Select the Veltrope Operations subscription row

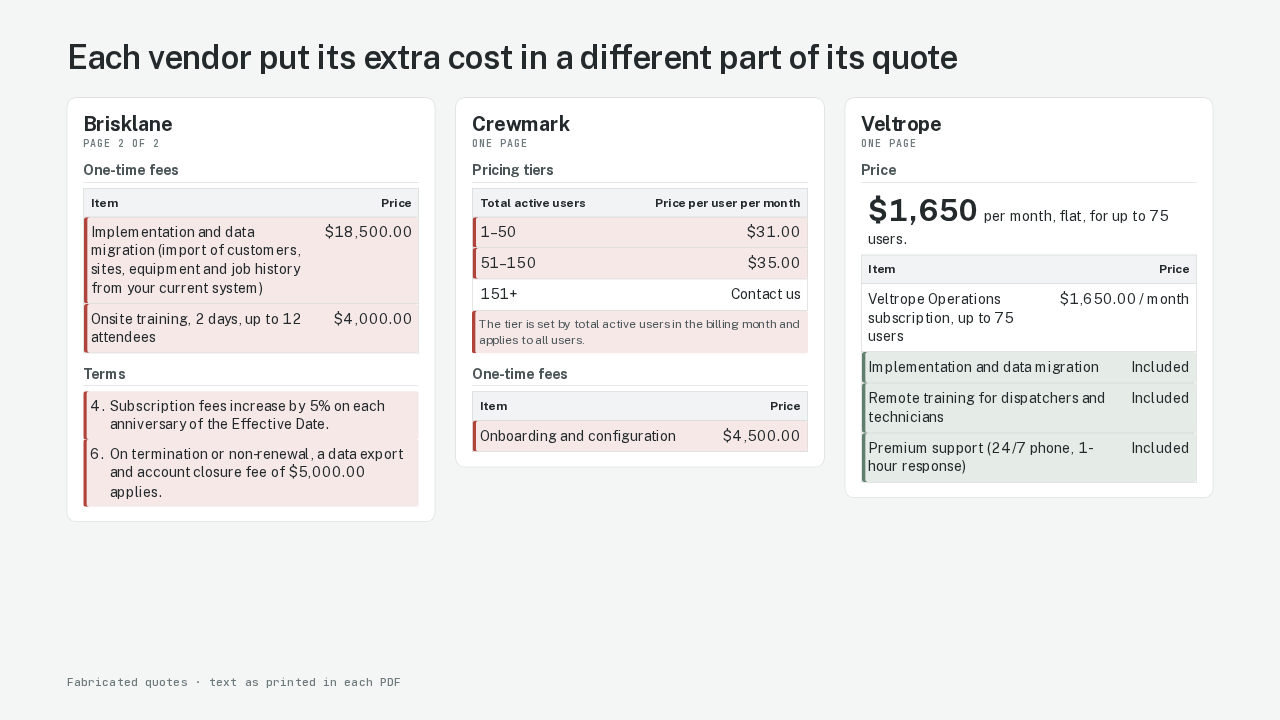(1028, 317)
